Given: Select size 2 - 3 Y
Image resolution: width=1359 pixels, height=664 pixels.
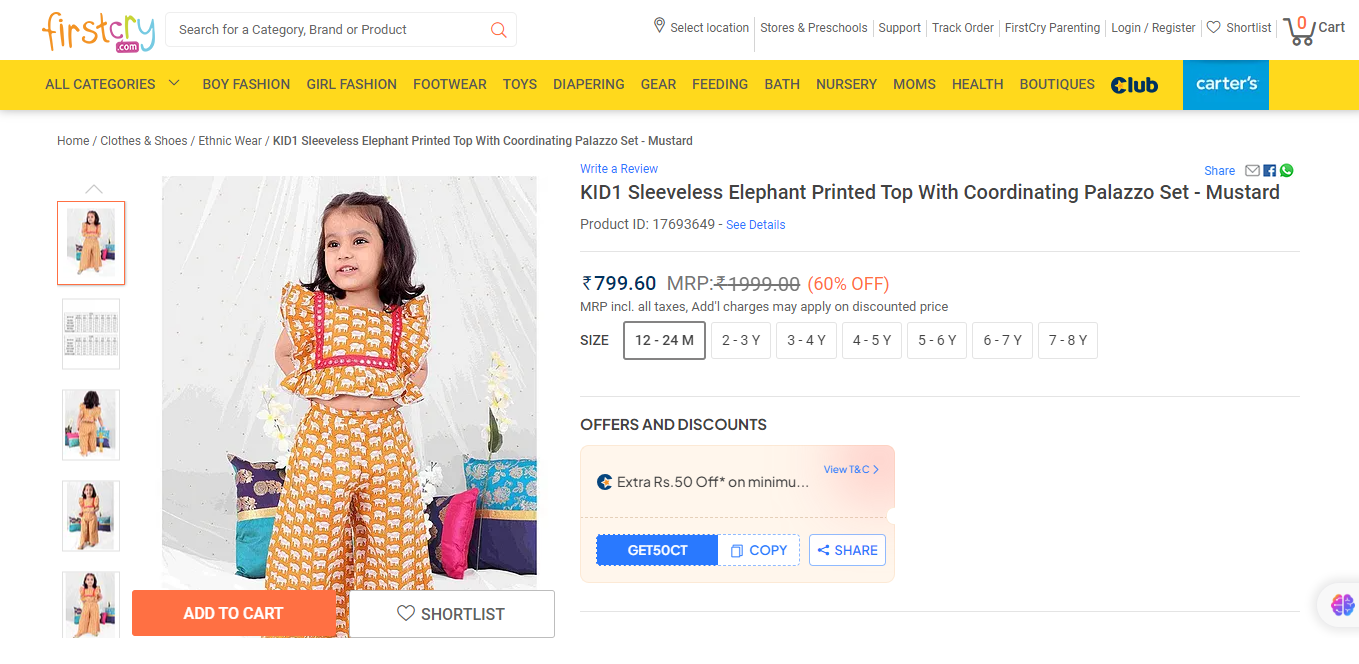Looking at the screenshot, I should tap(741, 340).
